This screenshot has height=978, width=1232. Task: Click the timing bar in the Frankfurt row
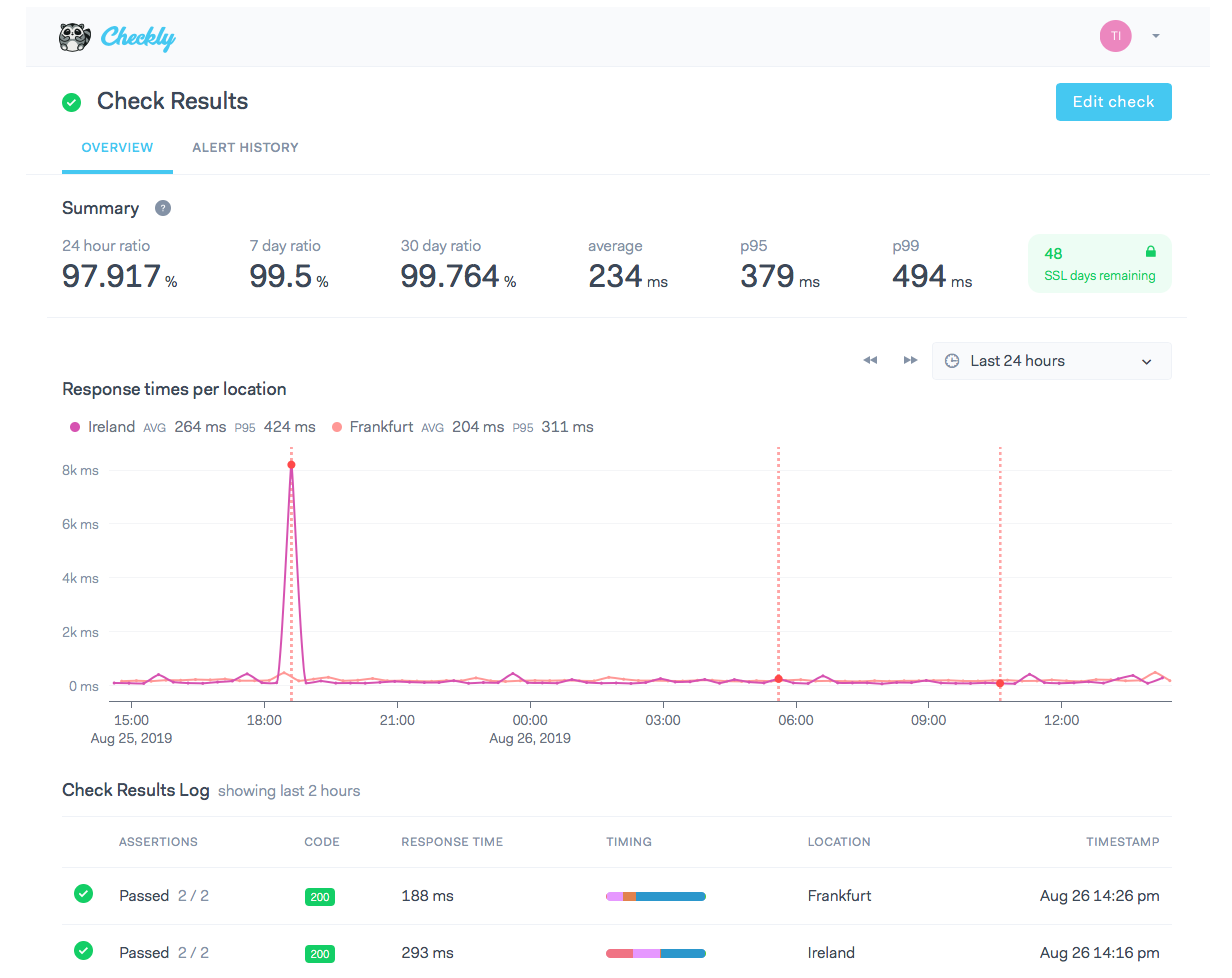[x=656, y=896]
